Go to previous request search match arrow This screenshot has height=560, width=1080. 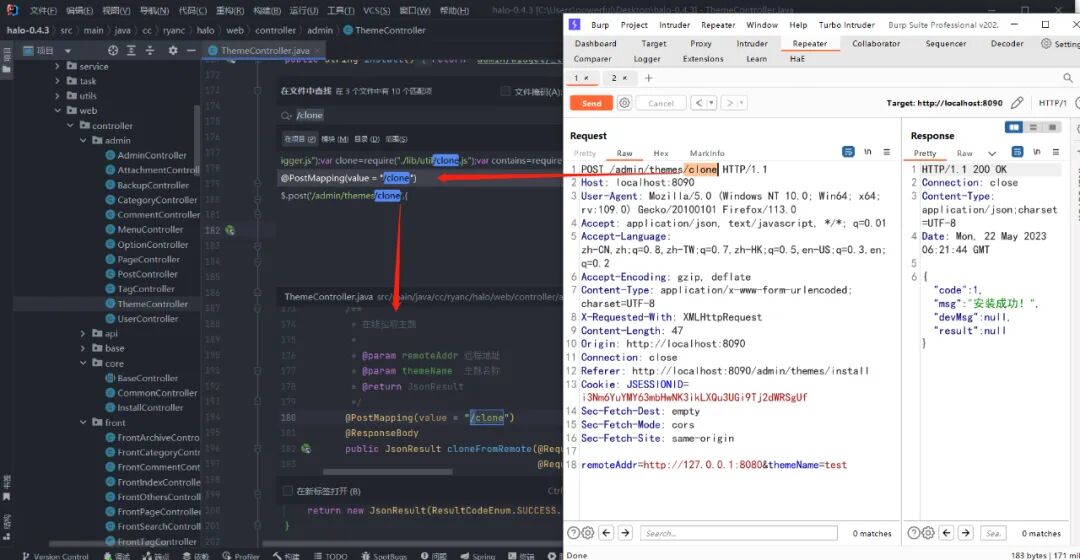click(x=606, y=532)
